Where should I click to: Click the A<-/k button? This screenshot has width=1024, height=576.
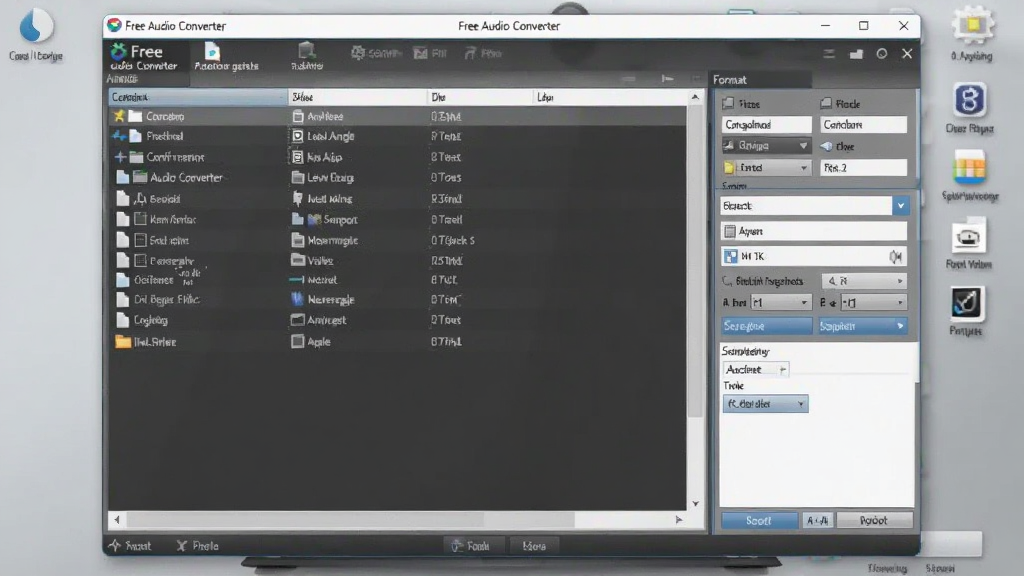click(817, 520)
